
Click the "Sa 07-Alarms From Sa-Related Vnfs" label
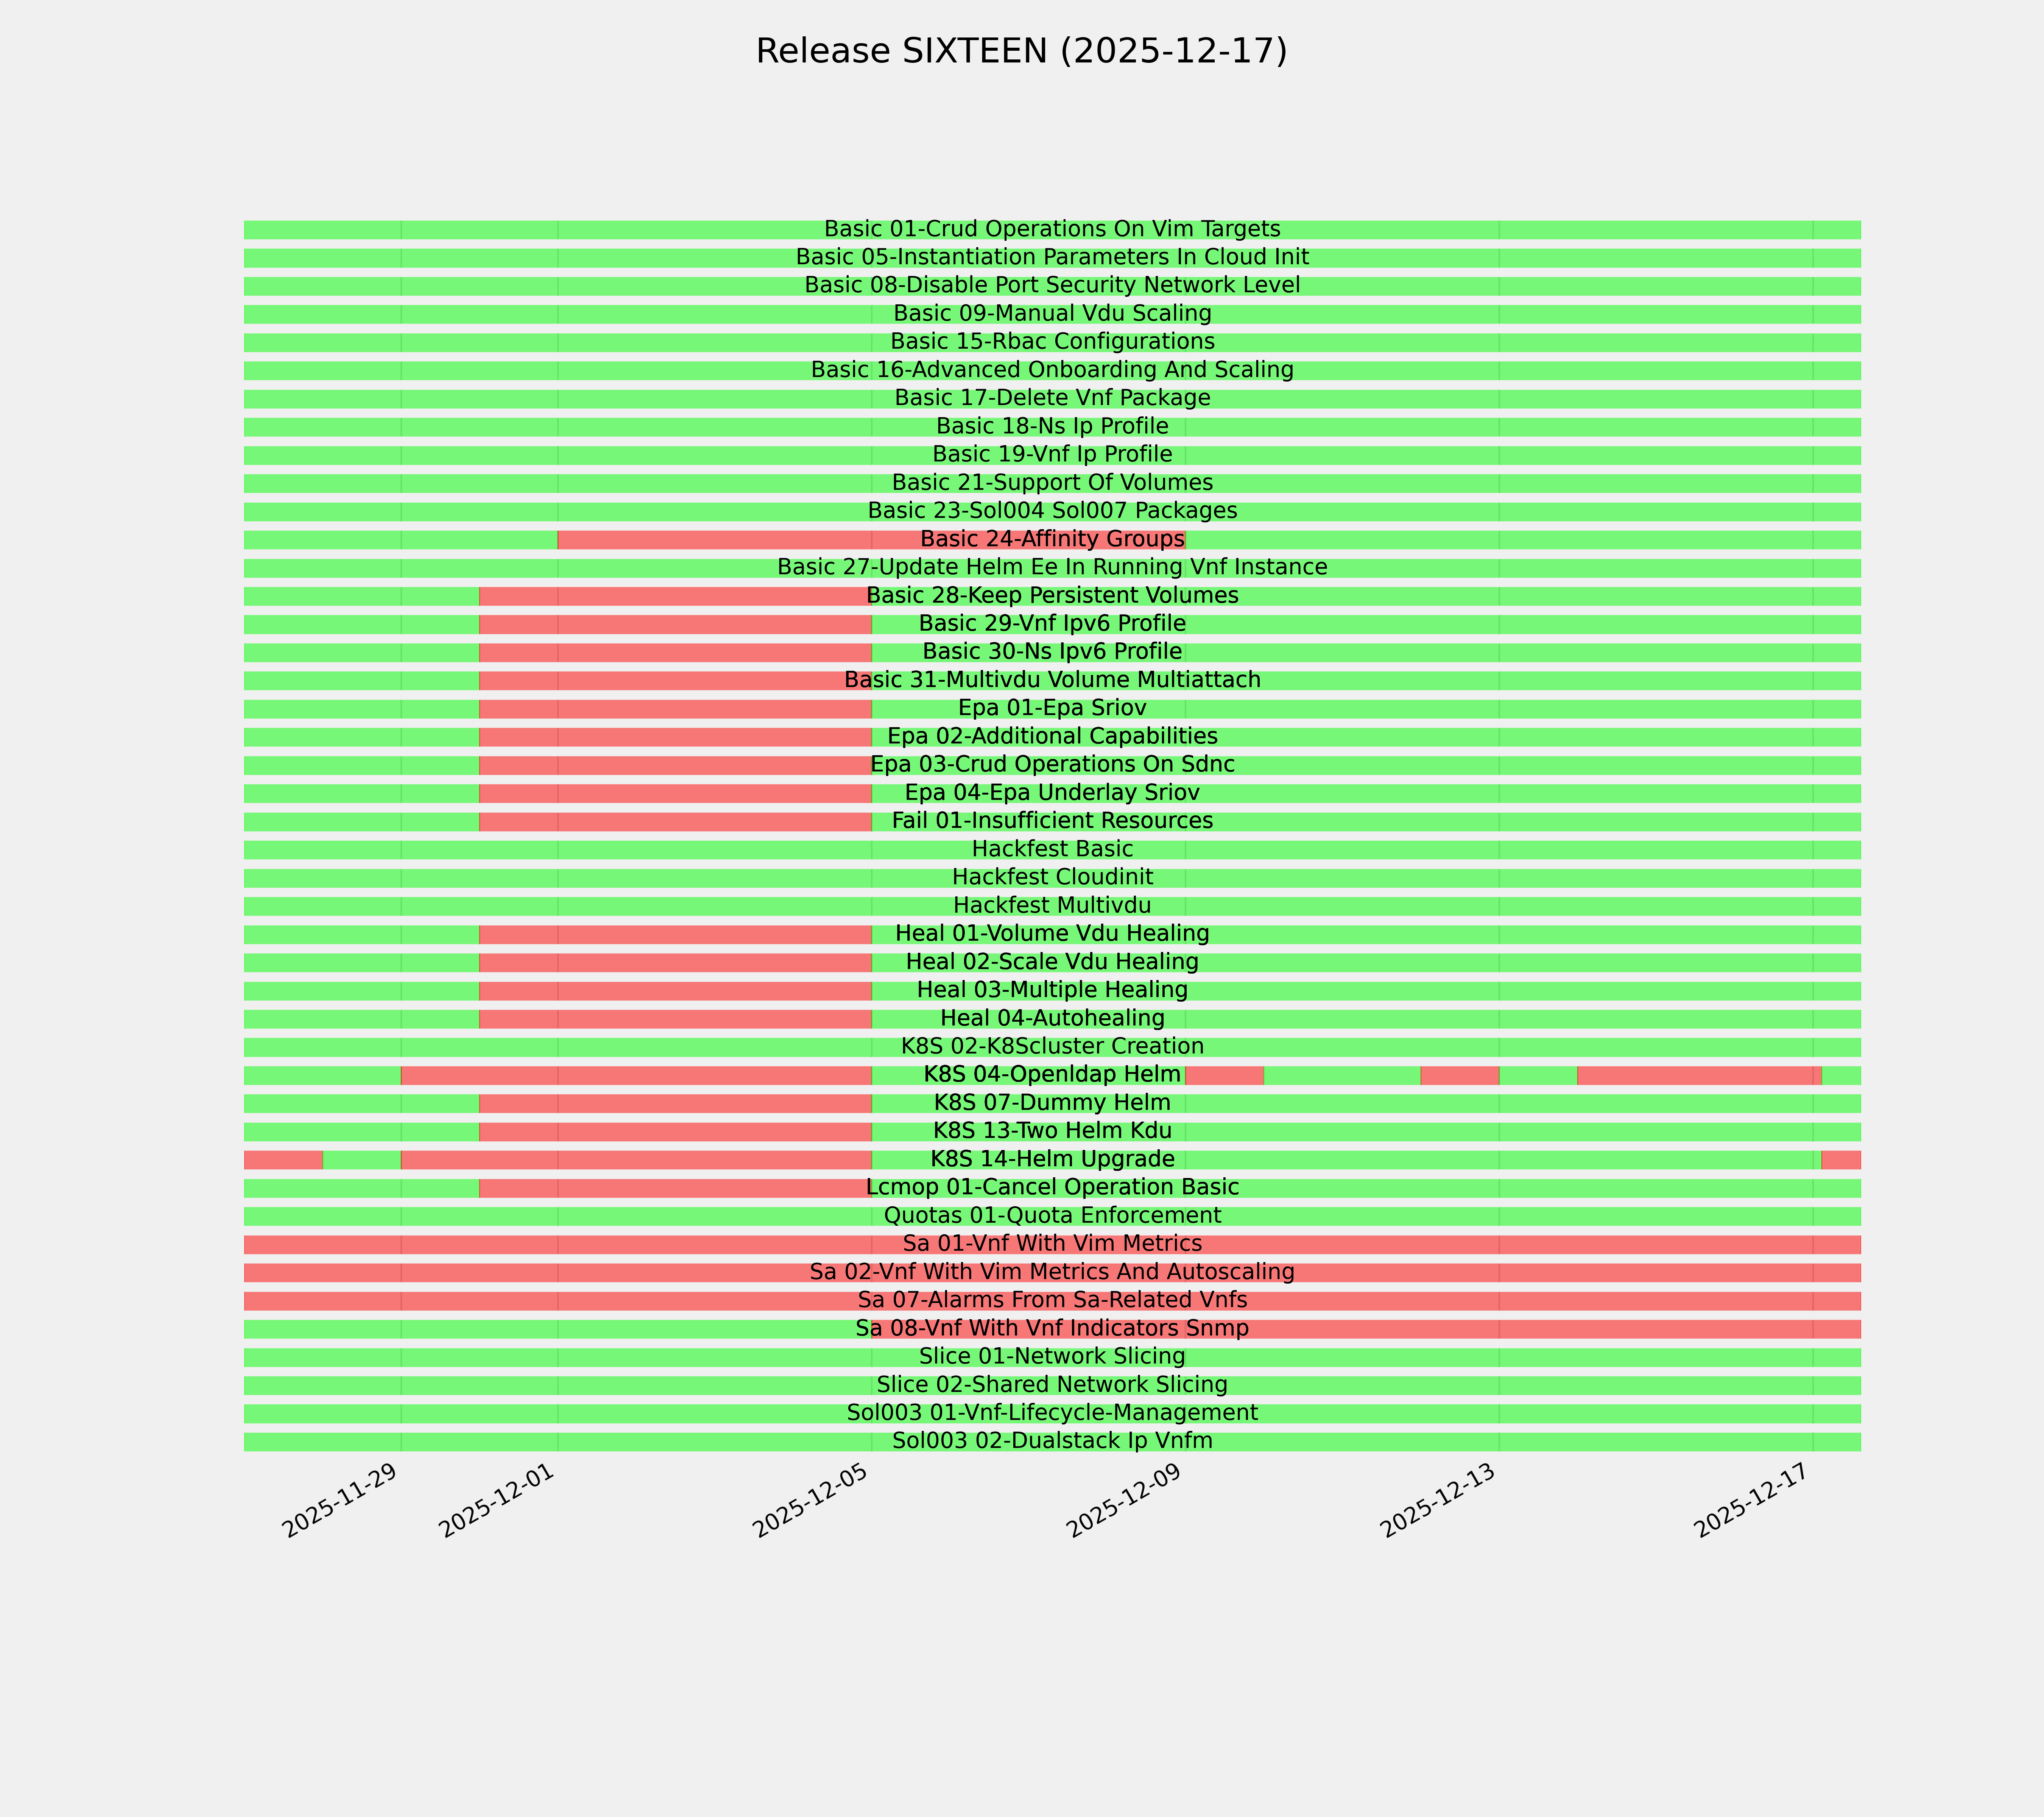pos(1052,1300)
